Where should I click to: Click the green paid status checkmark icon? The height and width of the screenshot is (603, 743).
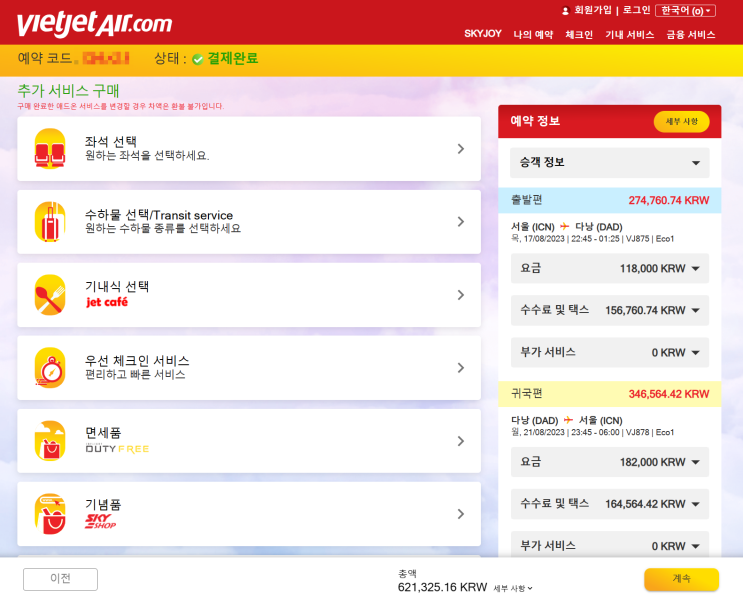pyautogui.click(x=198, y=59)
